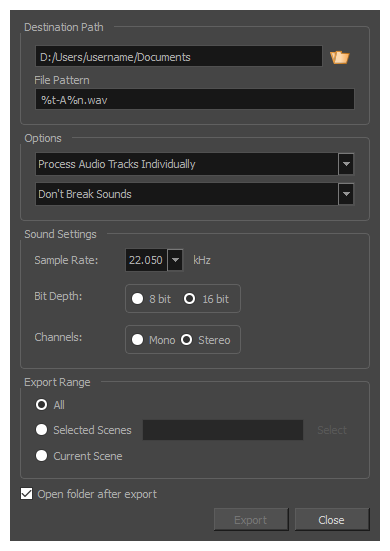Click the Process Audio Tracks Individually combo box text
Screen dimensions: 390x551
pos(117,164)
